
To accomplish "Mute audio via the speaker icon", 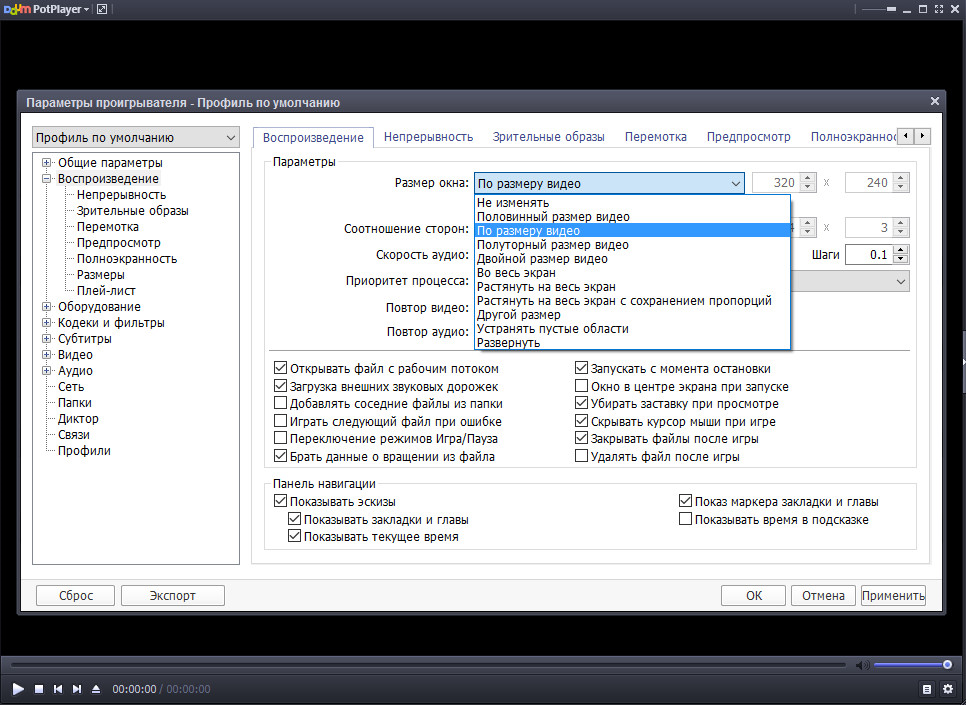I will (x=861, y=665).
